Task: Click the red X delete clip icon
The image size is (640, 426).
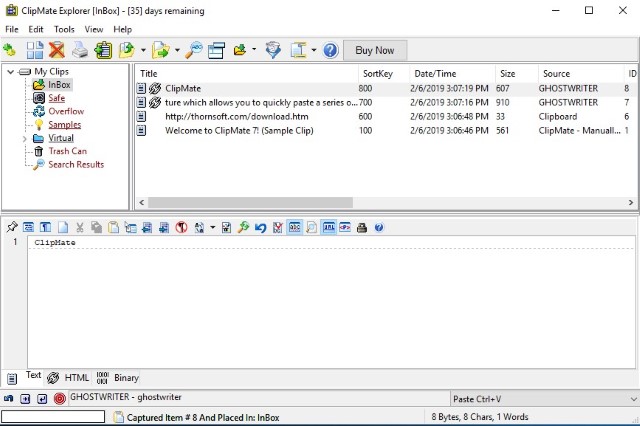Action: click(x=57, y=50)
